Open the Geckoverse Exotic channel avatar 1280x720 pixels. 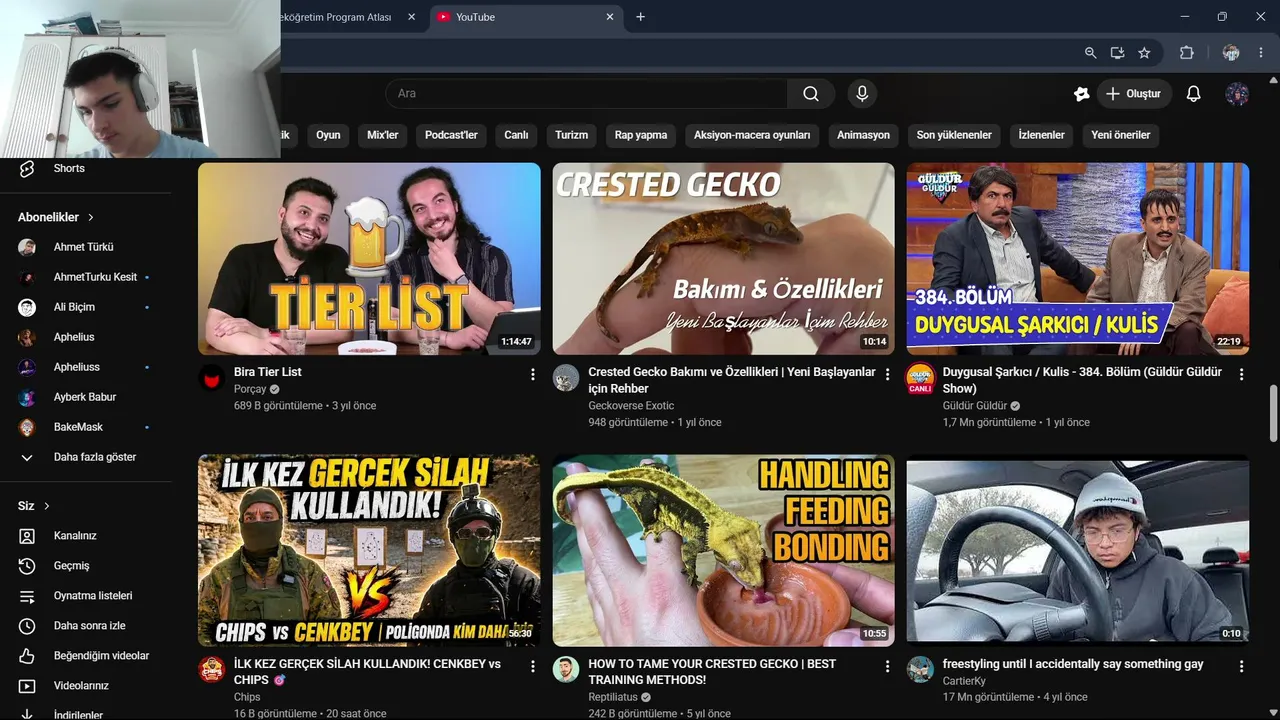[x=566, y=377]
